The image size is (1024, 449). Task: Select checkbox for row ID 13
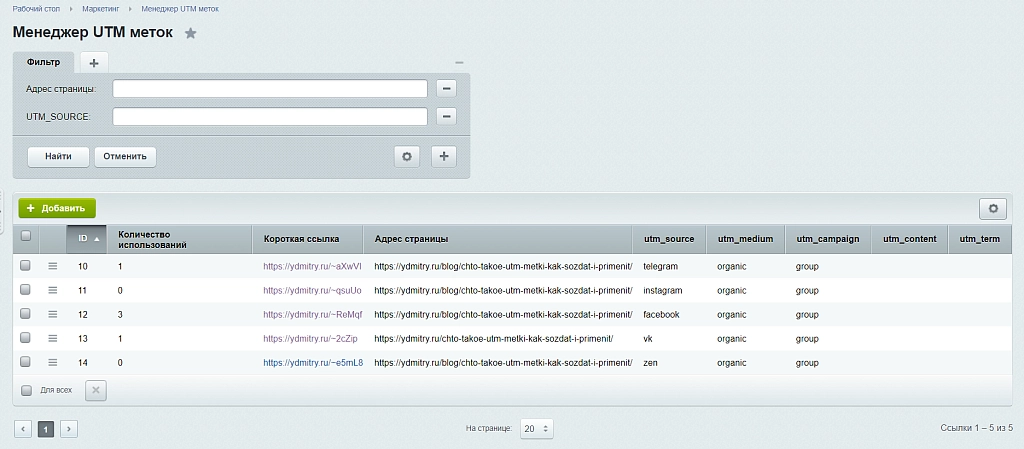click(25, 338)
